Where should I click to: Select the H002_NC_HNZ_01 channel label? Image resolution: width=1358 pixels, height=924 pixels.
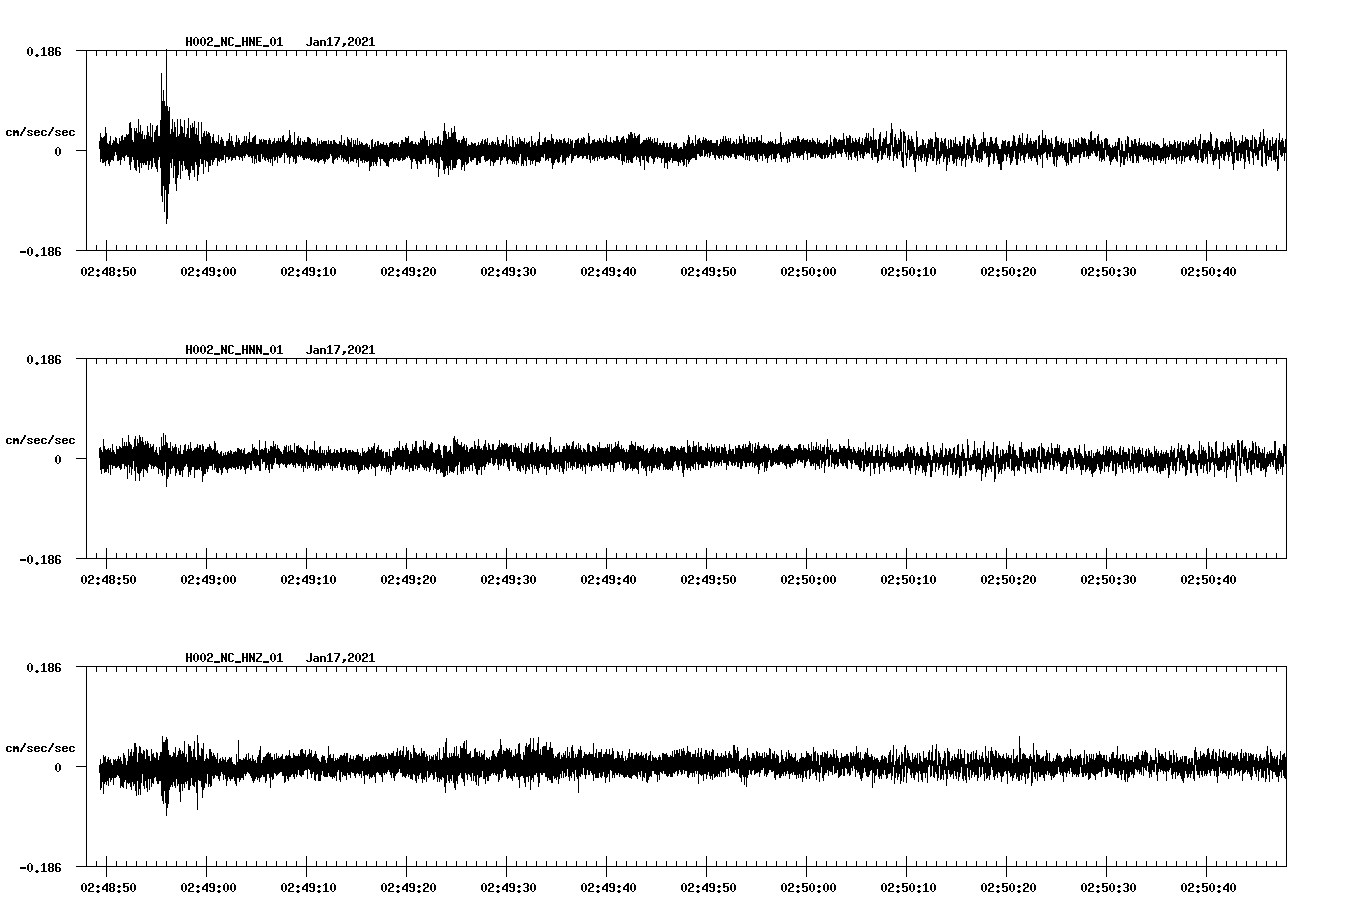coord(232,657)
